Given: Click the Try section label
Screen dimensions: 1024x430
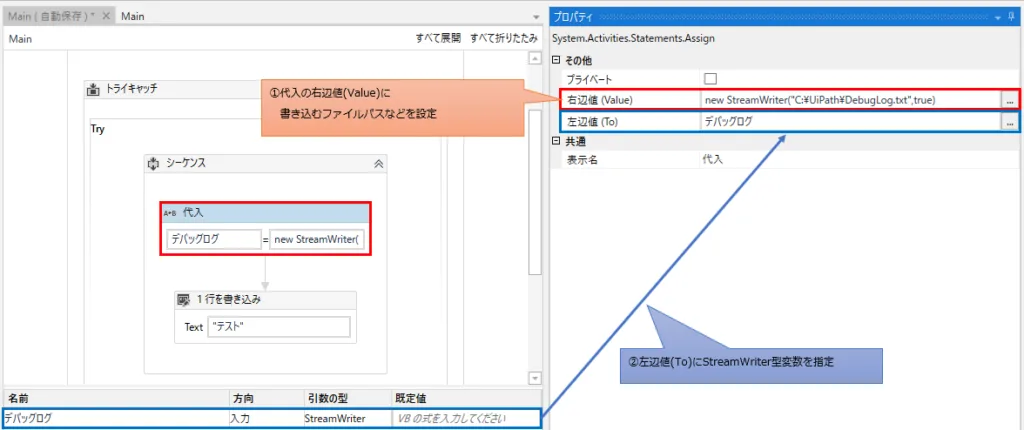Looking at the screenshot, I should click(x=97, y=129).
